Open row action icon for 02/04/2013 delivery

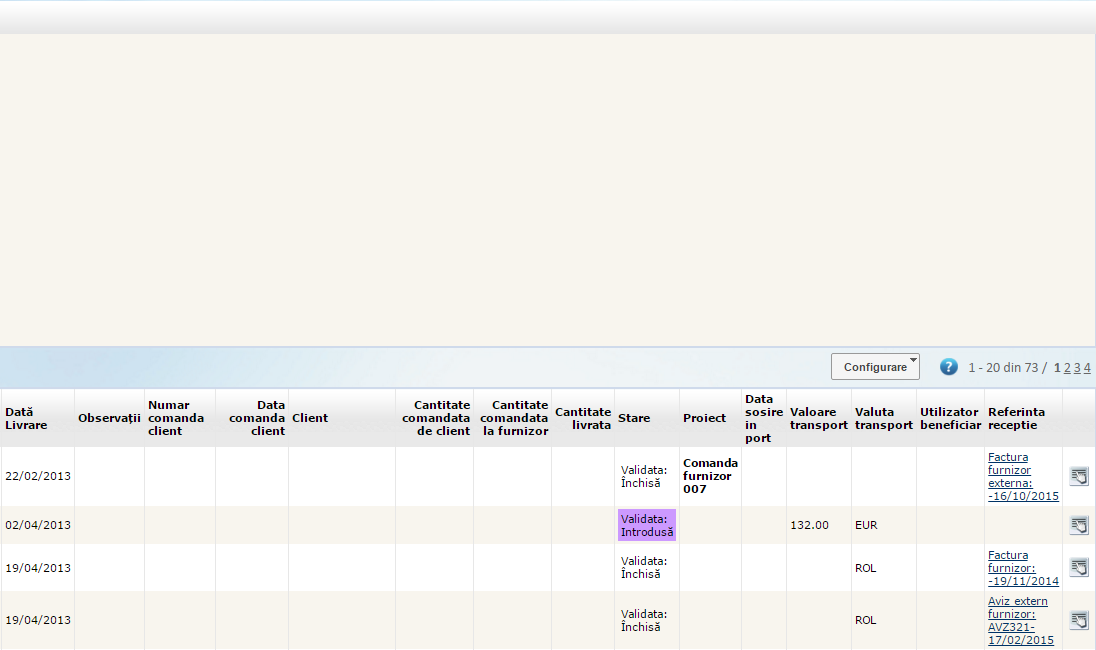[1079, 525]
